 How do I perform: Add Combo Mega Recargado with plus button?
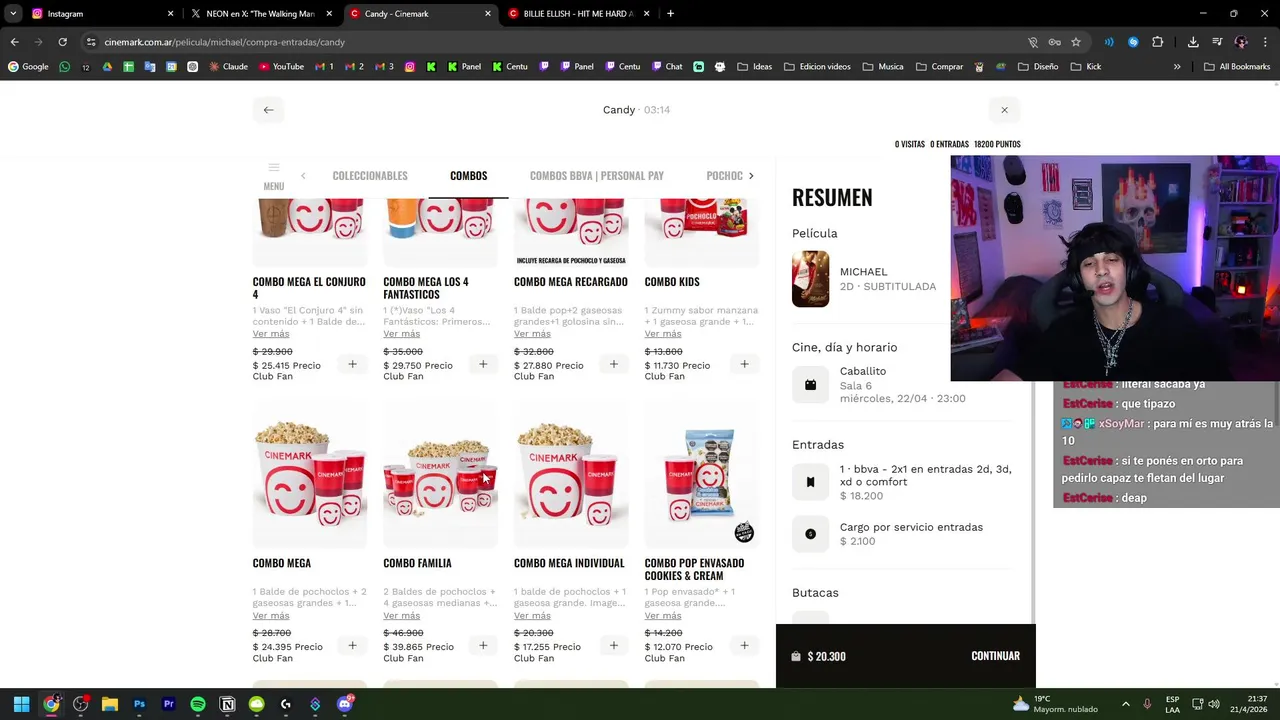click(x=614, y=365)
